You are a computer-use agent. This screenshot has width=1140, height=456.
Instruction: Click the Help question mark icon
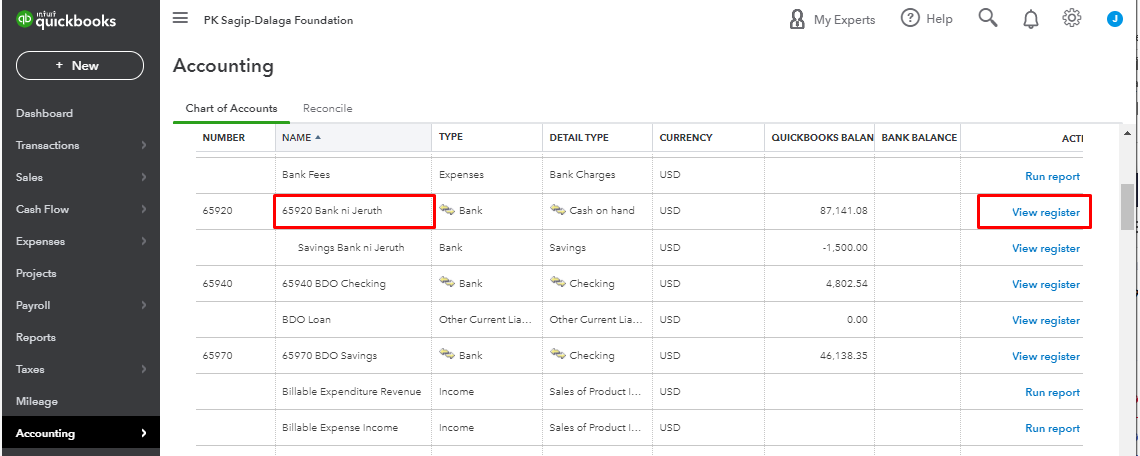pyautogui.click(x=910, y=19)
